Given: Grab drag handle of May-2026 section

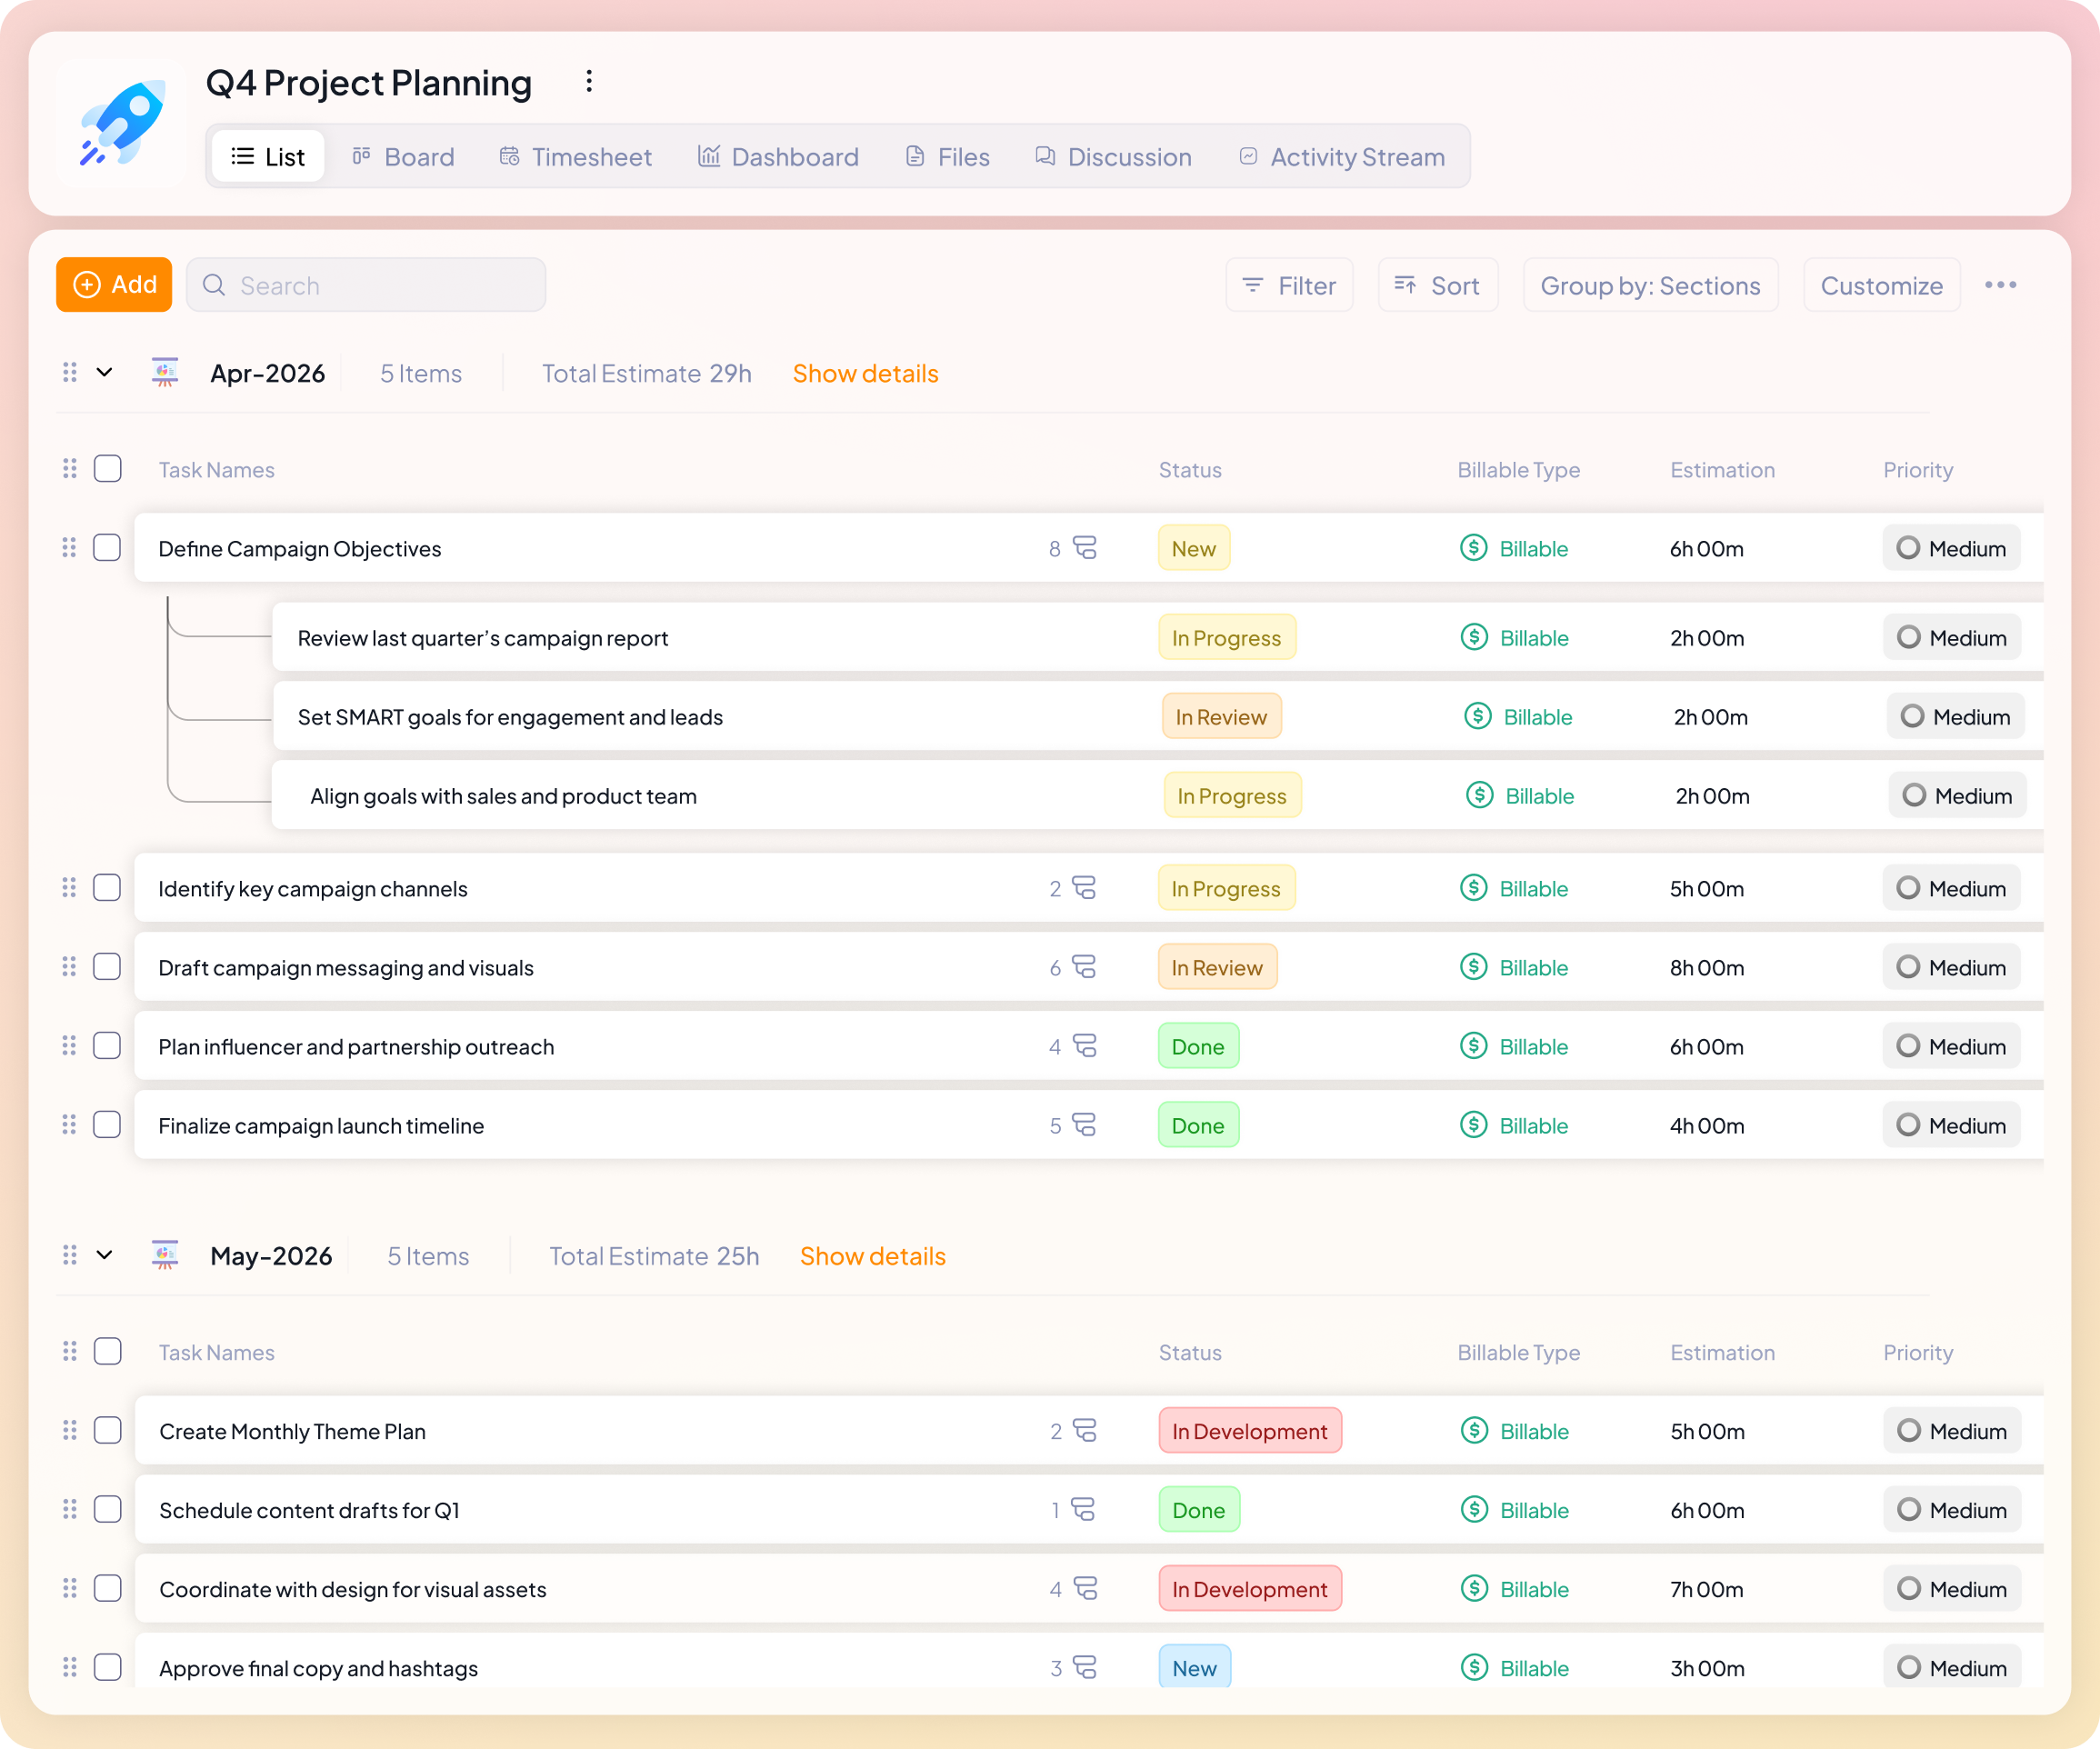Looking at the screenshot, I should pos(69,1255).
